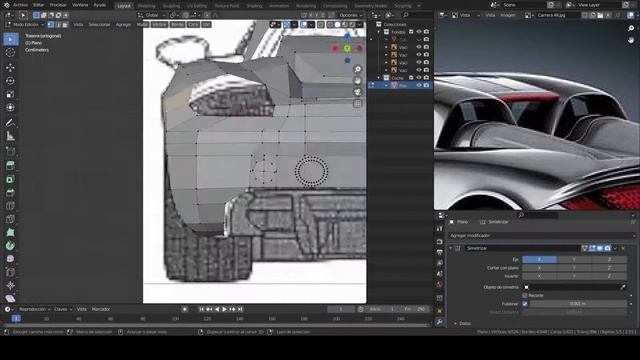Collapse the Fondos collection in outliner
640x360 pixels.
coord(378,32)
